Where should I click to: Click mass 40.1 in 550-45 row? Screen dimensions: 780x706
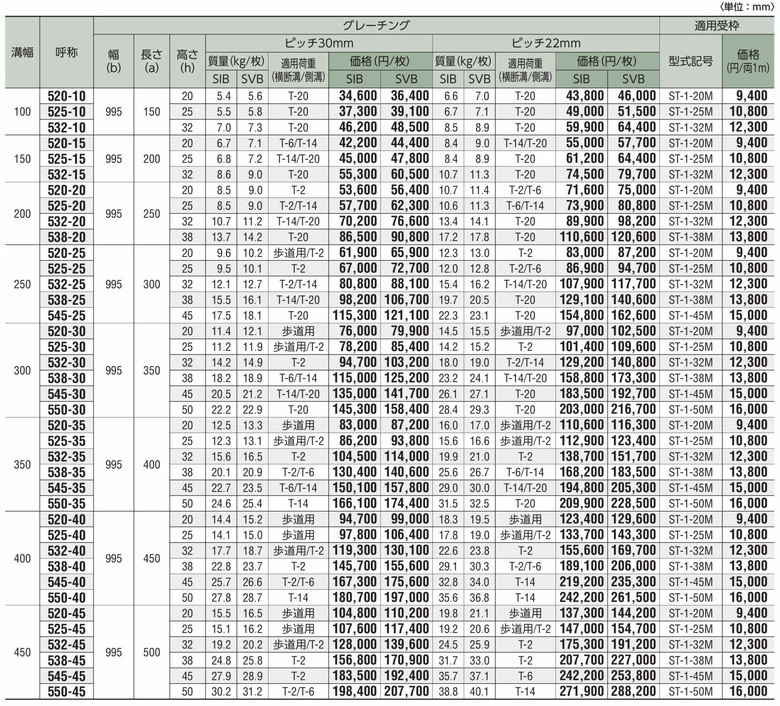tap(480, 692)
